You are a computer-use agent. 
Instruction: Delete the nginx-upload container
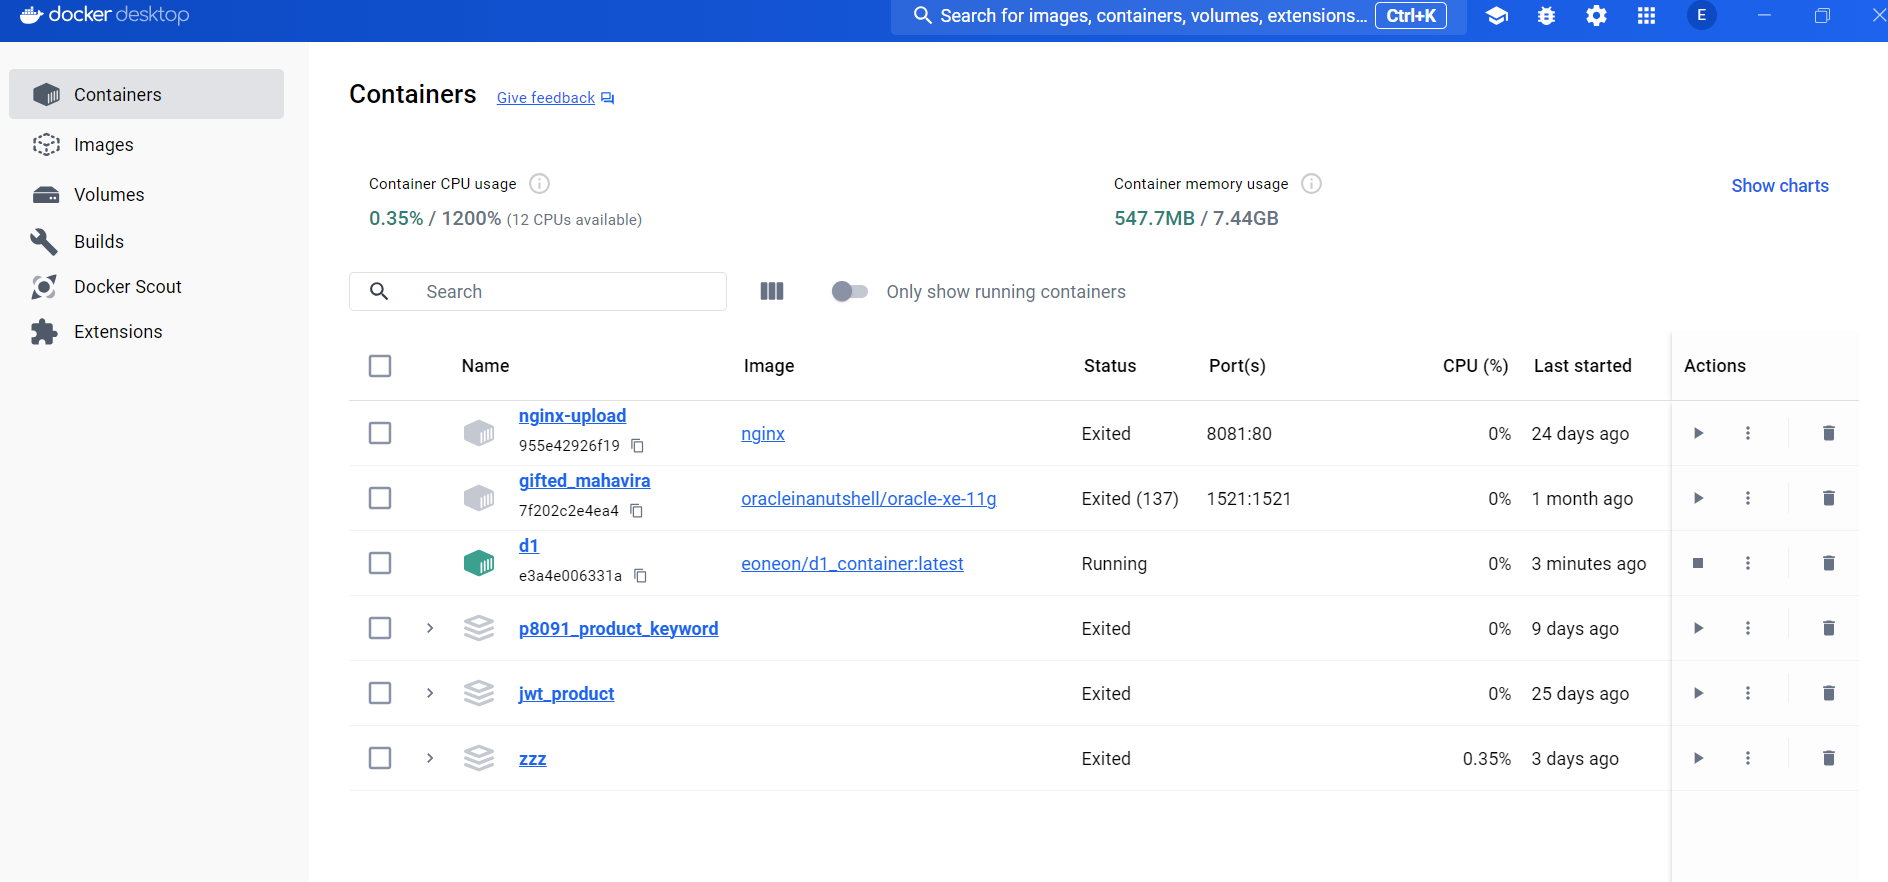[1828, 433]
